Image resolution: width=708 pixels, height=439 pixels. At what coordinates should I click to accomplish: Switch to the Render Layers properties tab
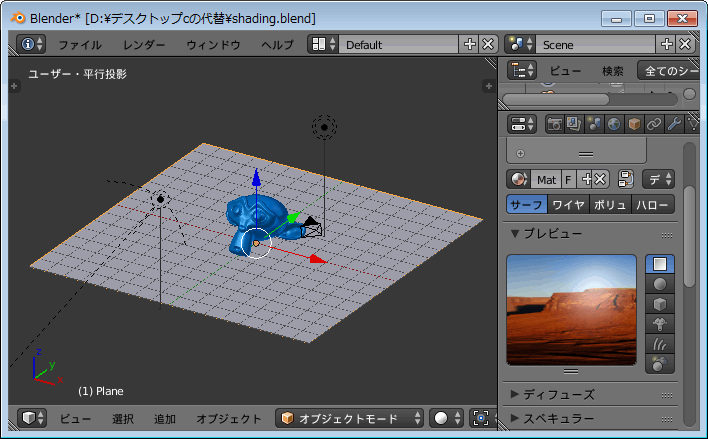pos(574,124)
